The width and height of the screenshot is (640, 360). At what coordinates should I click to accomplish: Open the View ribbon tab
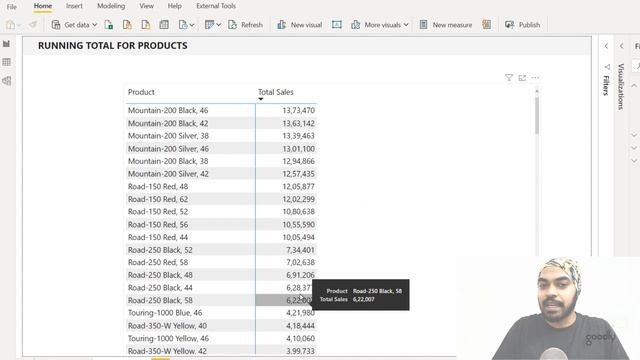(x=147, y=6)
